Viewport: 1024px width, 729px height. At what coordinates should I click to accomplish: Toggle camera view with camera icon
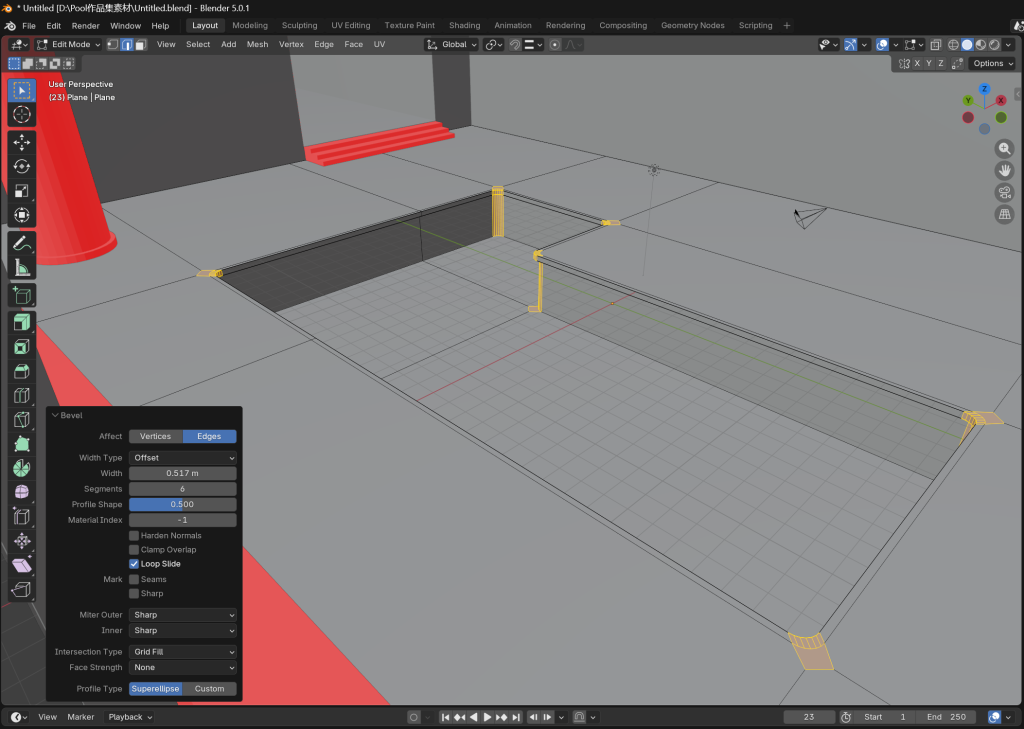pyautogui.click(x=1004, y=192)
